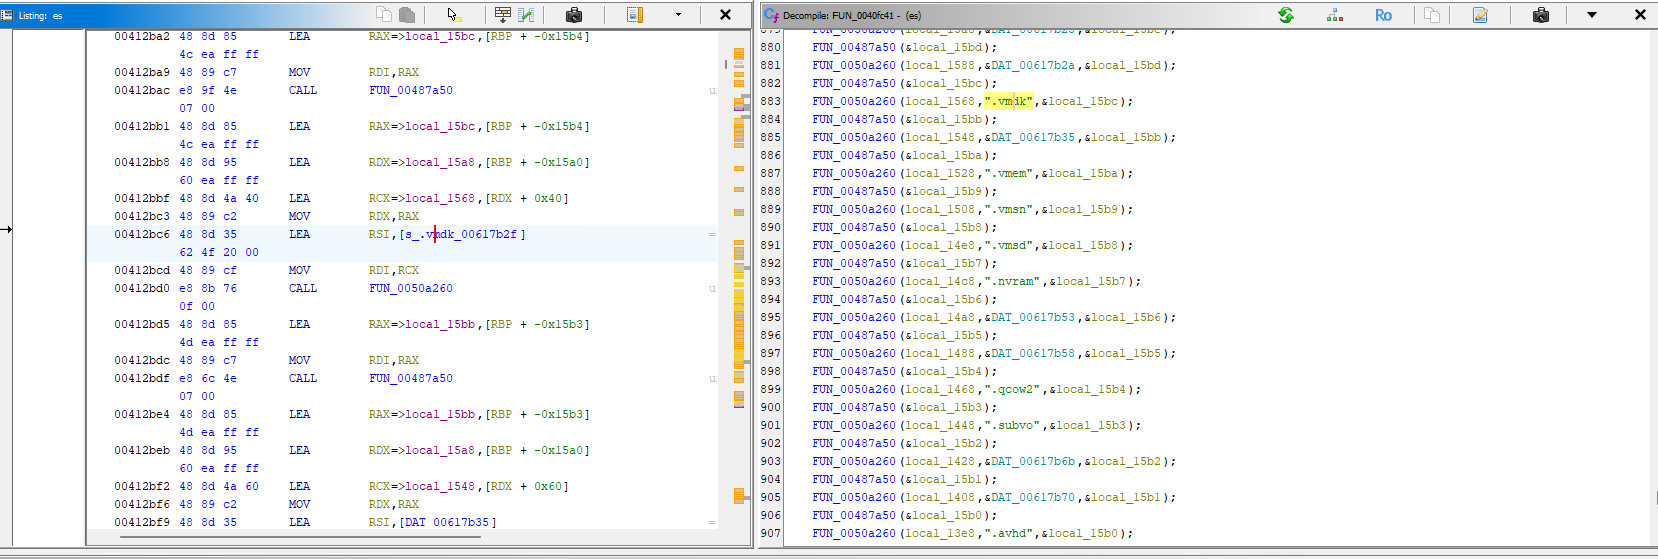Toggle the Listing mouse-hover cursor highlight icon

tap(453, 15)
